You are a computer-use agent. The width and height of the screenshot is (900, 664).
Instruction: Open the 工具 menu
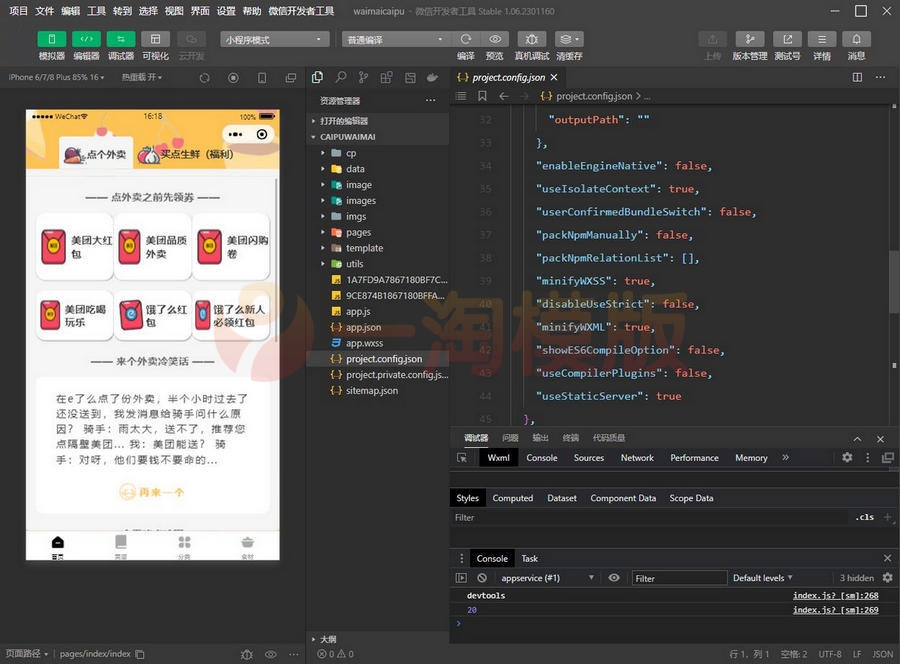coord(96,11)
